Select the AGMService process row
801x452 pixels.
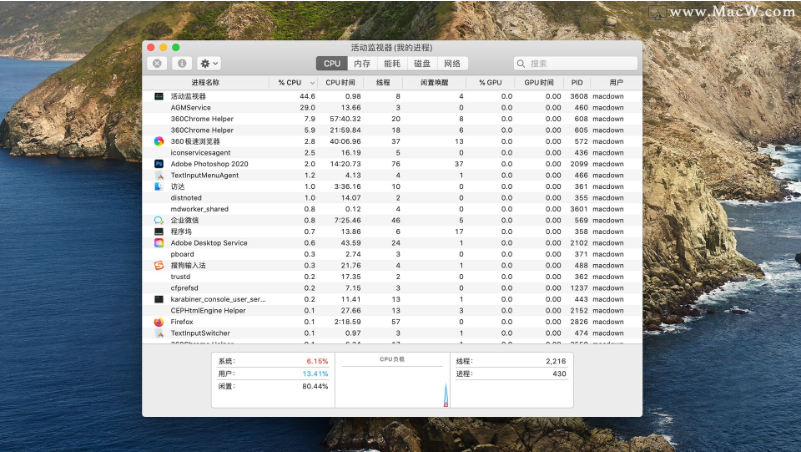click(x=392, y=107)
